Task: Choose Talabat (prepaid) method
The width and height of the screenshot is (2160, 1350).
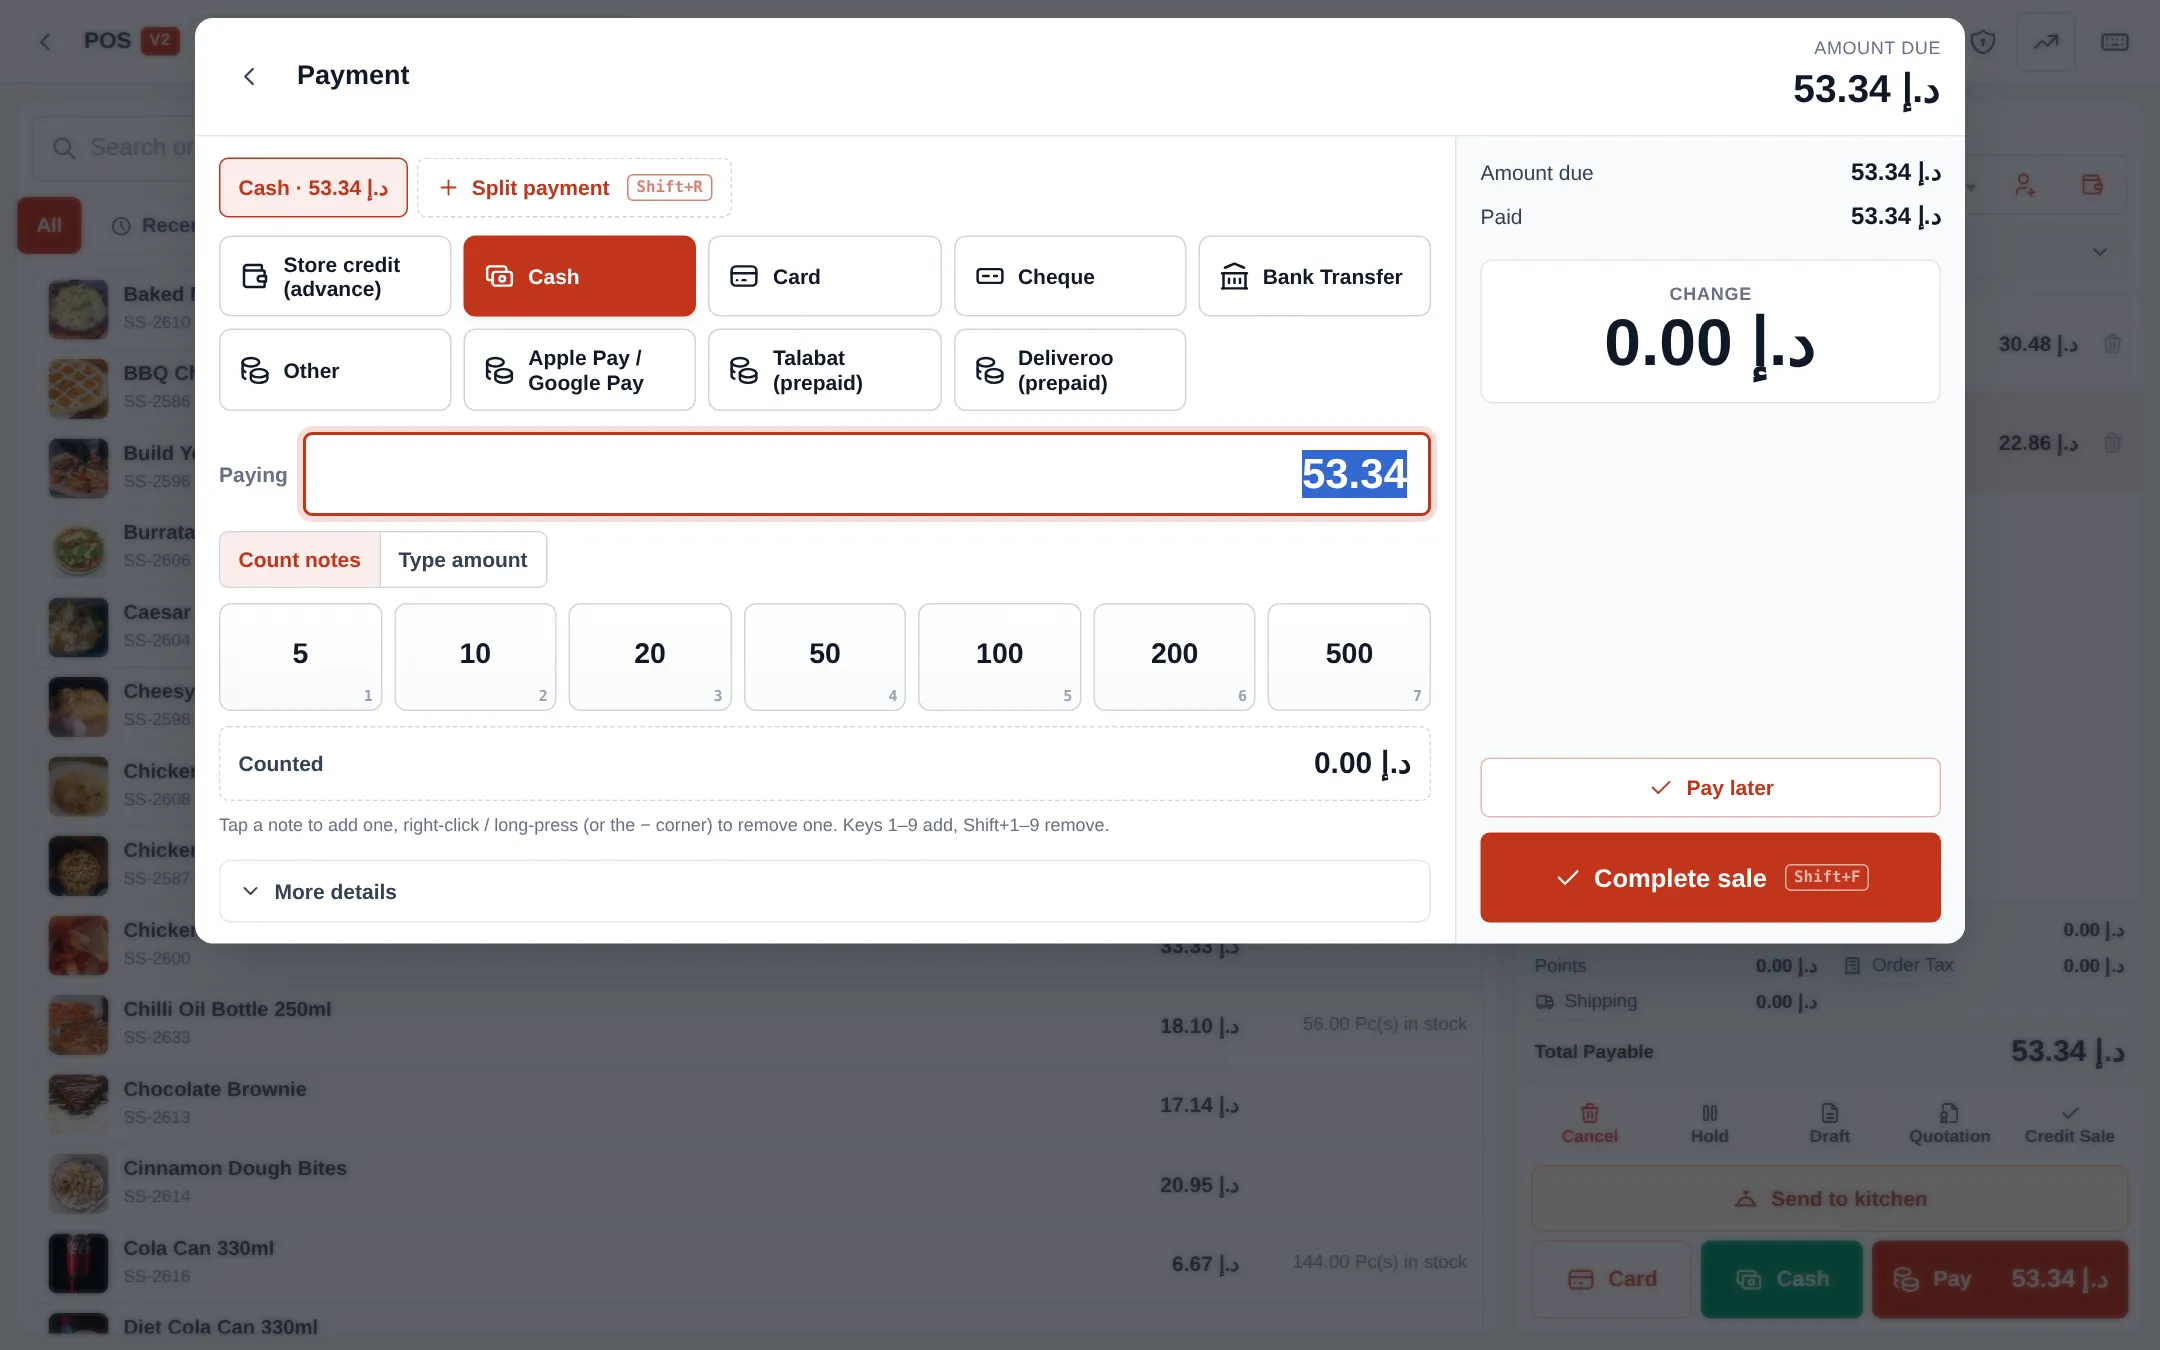Action: [x=824, y=370]
